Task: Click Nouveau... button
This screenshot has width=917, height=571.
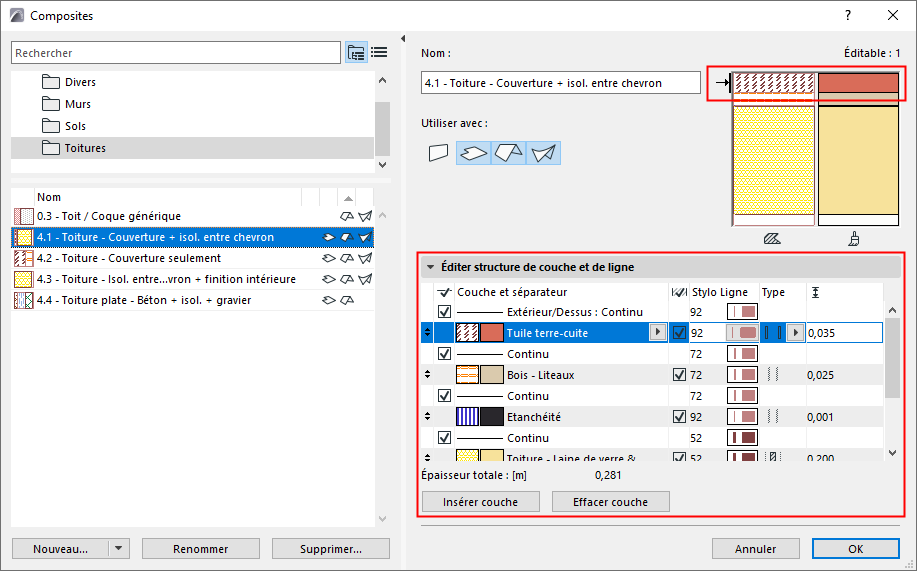Action: coord(60,549)
